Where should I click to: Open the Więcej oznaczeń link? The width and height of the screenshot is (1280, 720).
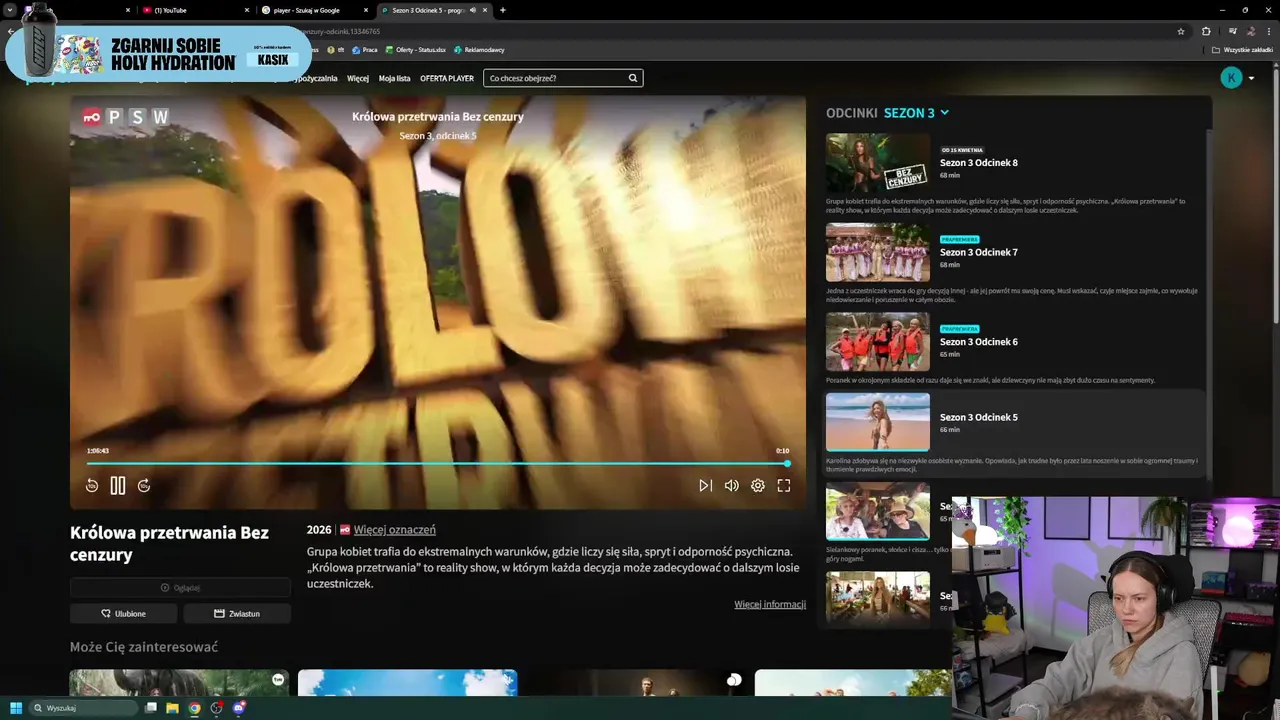click(x=394, y=530)
